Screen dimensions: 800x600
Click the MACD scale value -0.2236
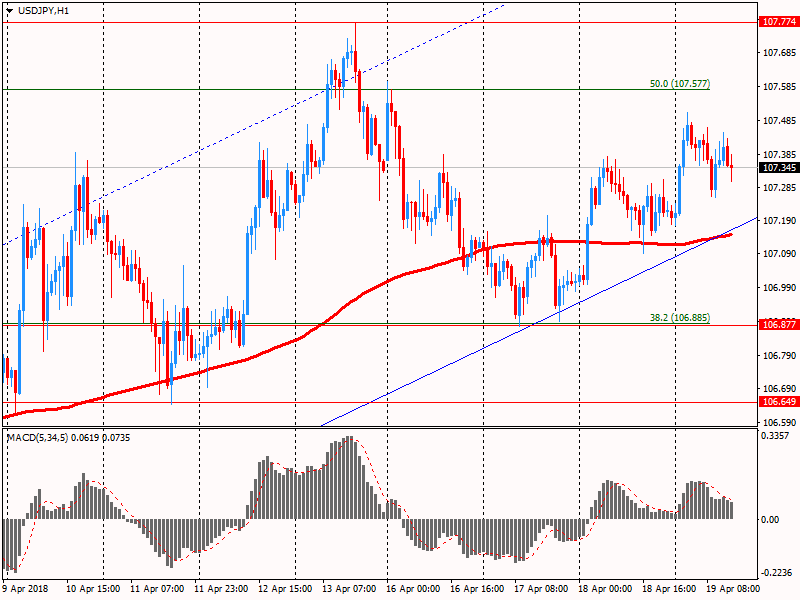[777, 573]
